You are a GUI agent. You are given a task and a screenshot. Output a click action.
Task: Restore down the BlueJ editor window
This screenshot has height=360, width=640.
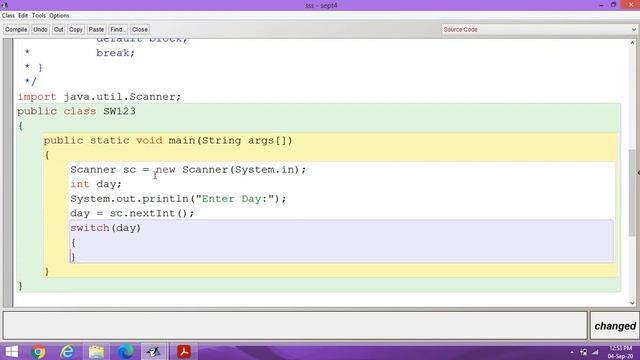tap(613, 5)
